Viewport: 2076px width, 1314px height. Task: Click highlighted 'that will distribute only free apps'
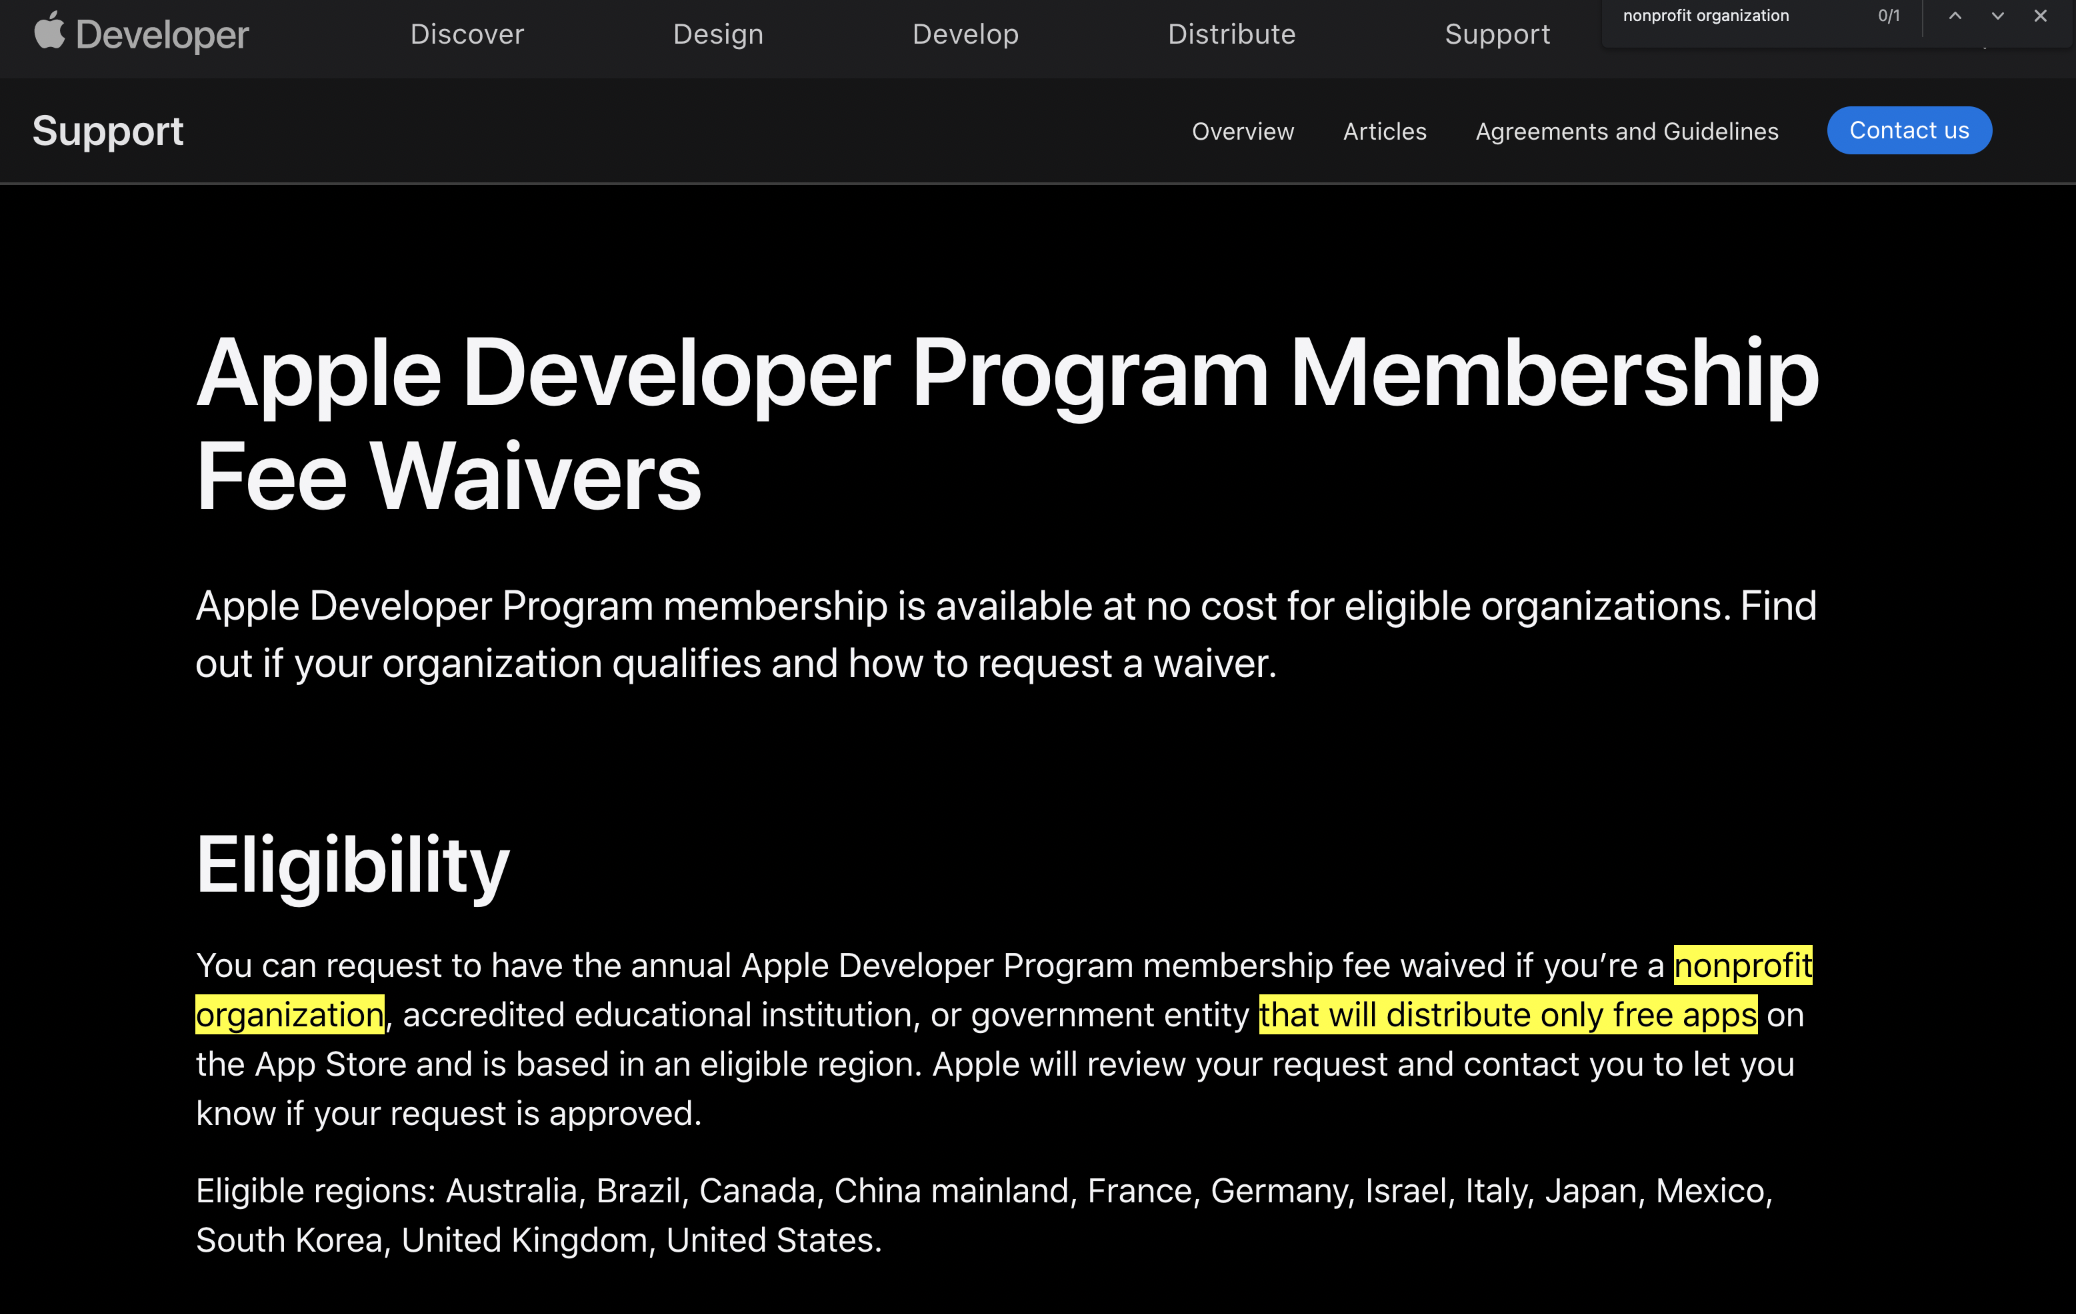1507,1015
